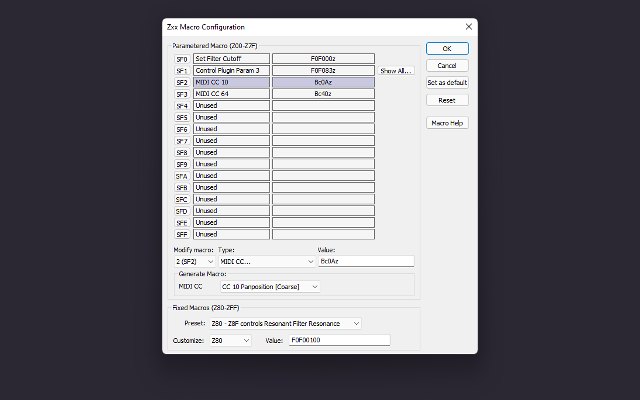Select the SF0 macro button
Image resolution: width=640 pixels, height=400 pixels.
pos(182,59)
